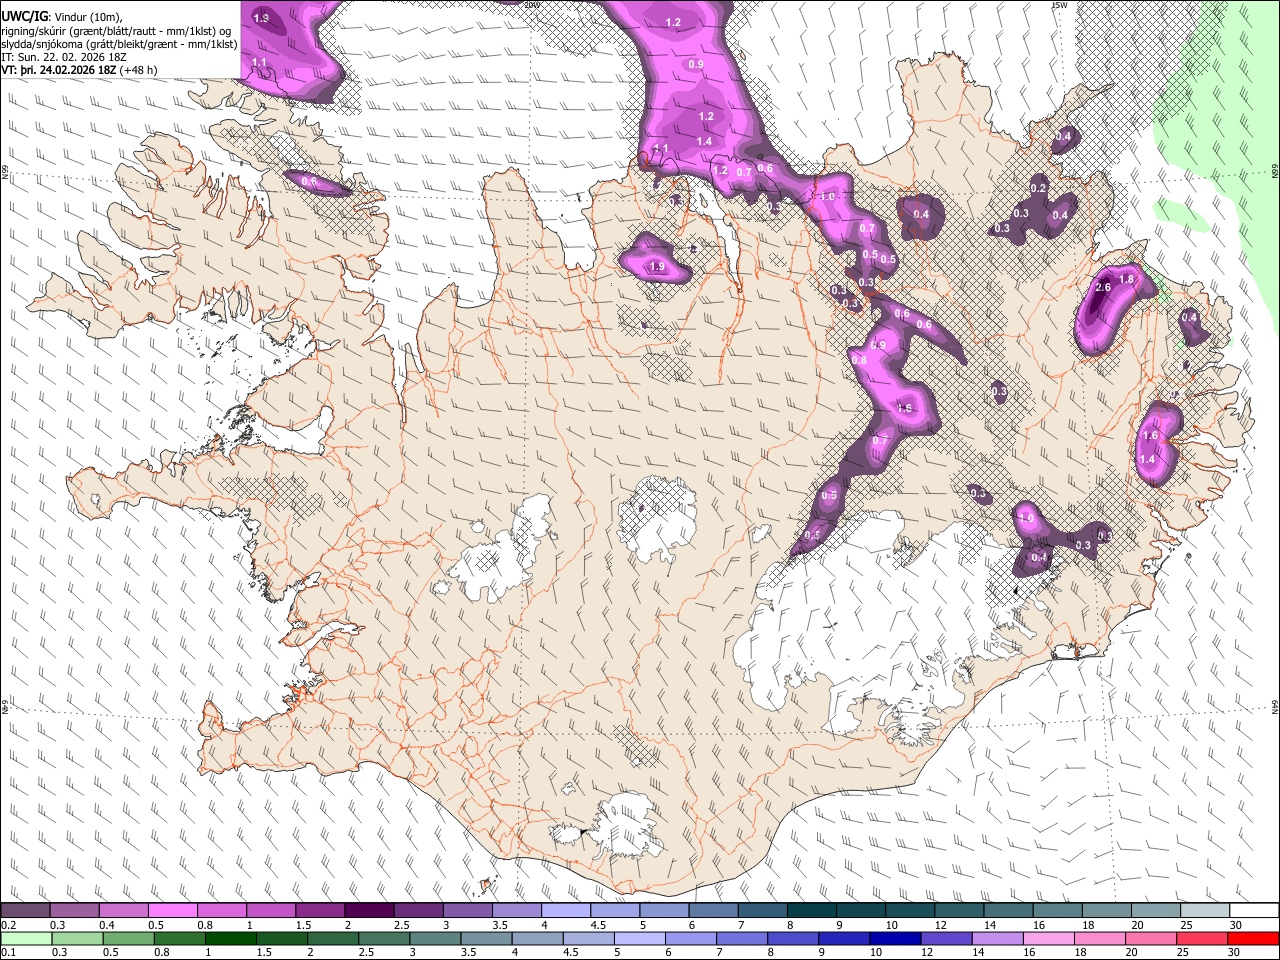Pick the light gray swatch starting at 25 in the snow legend

[x=1204, y=911]
